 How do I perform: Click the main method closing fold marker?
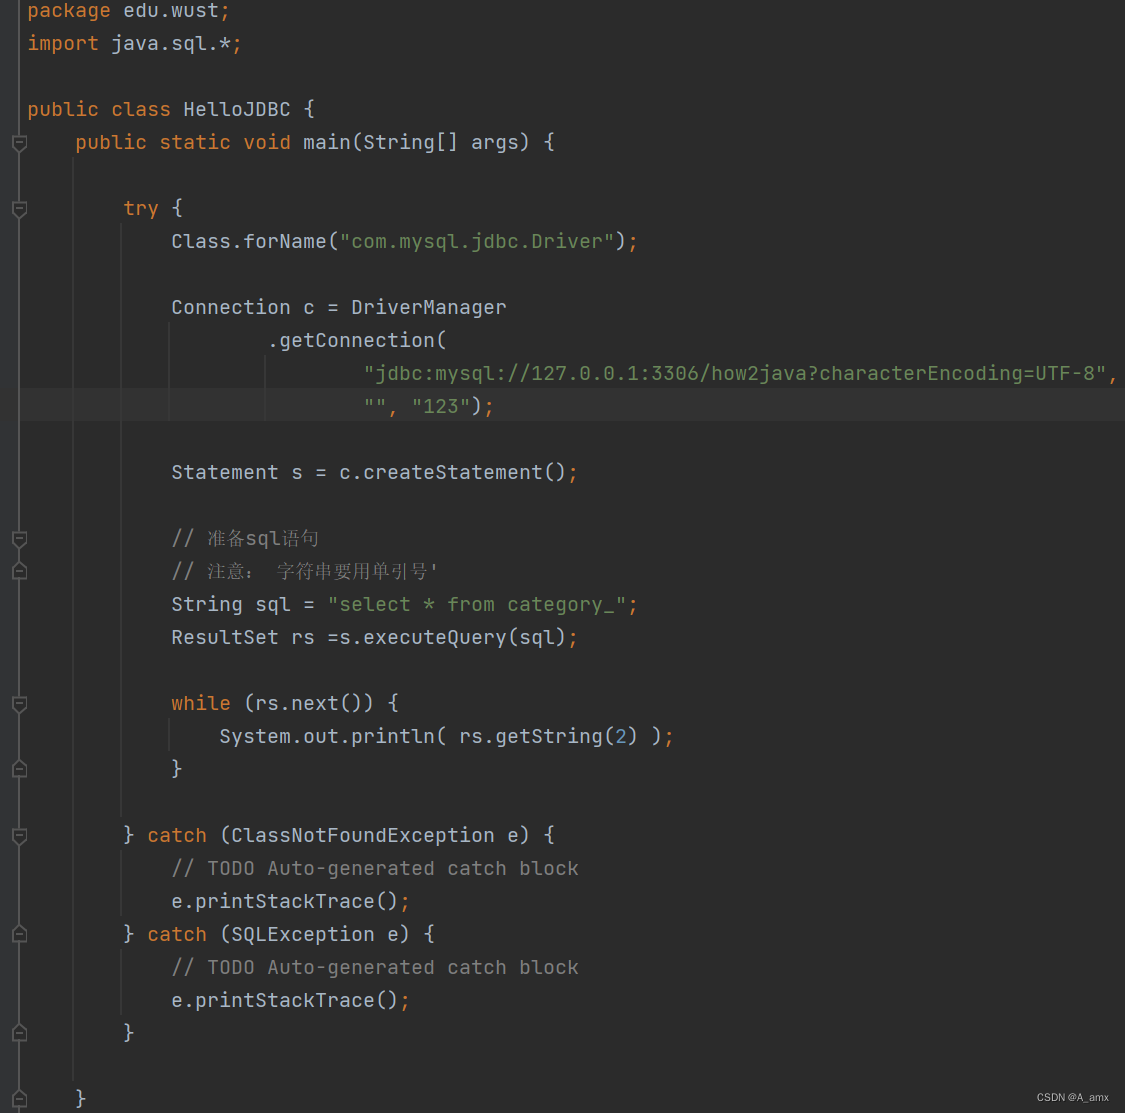pos(19,1098)
